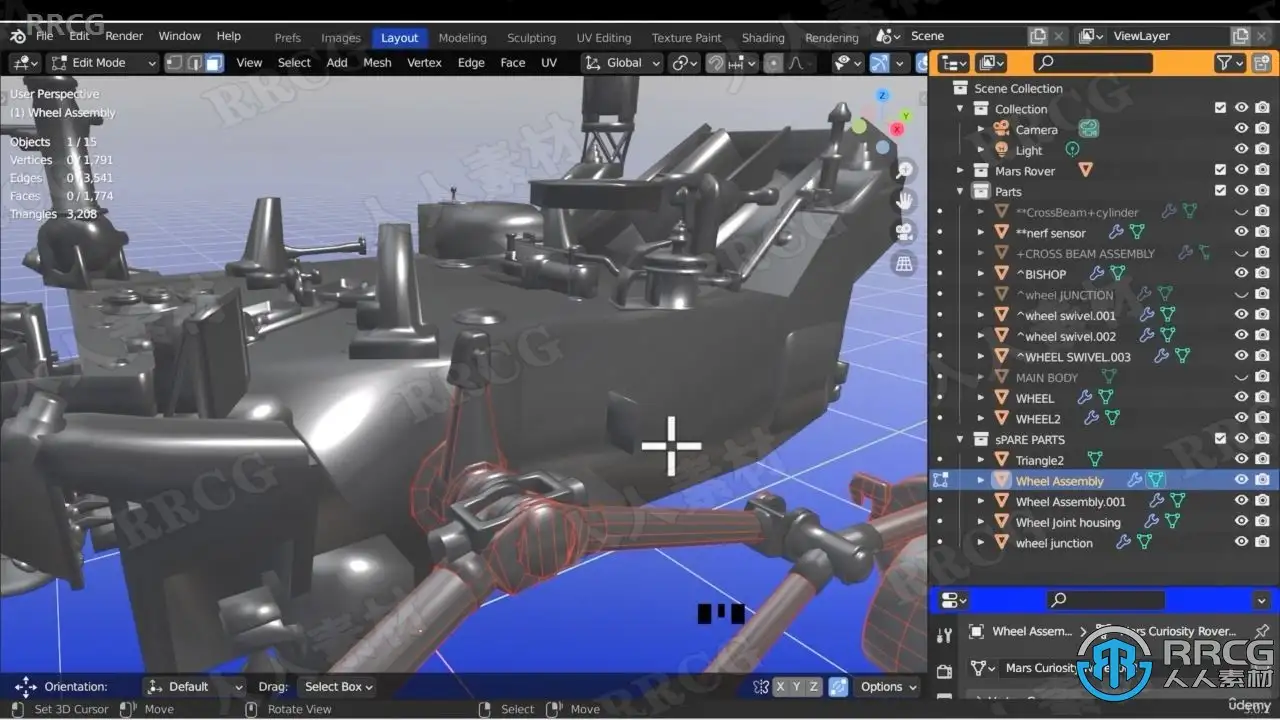
Task: Click the light data icon beside Light
Action: tap(1072, 150)
